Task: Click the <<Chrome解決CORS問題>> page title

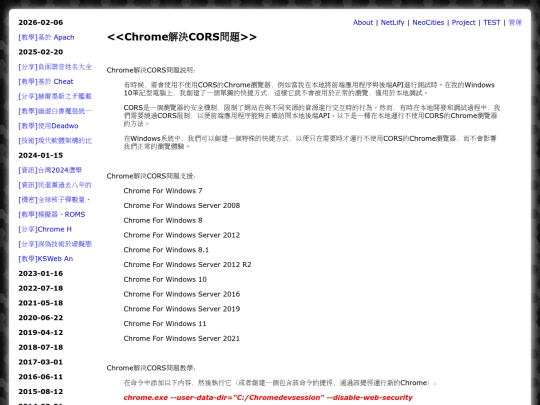Action: pyautogui.click(x=182, y=37)
